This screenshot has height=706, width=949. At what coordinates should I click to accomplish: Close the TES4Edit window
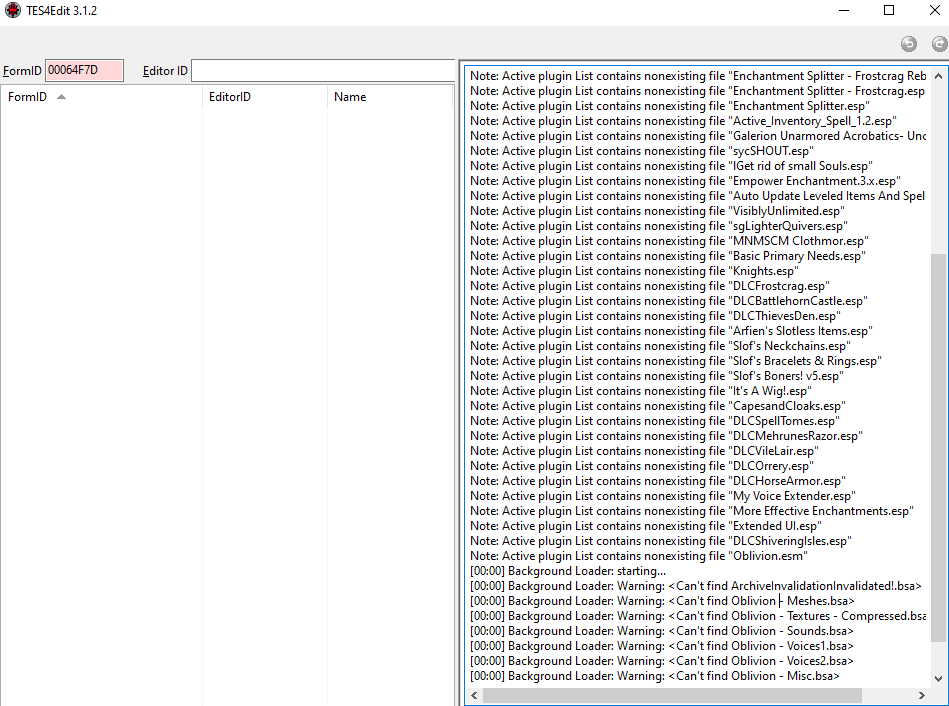(x=930, y=11)
